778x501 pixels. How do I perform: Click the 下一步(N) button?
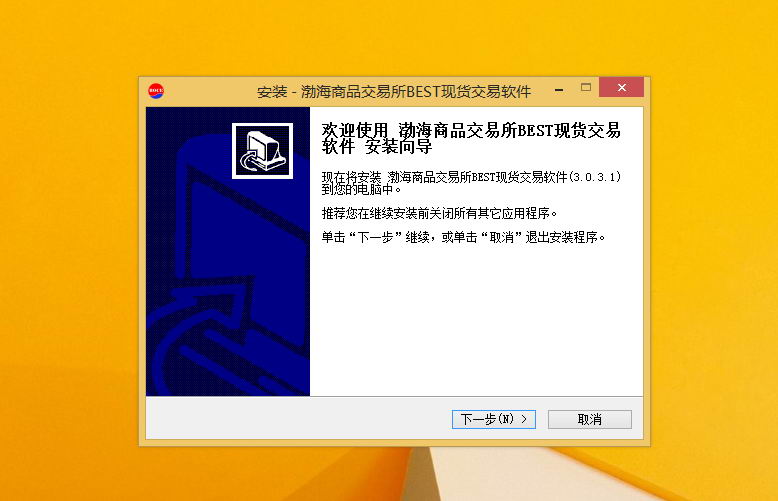494,419
